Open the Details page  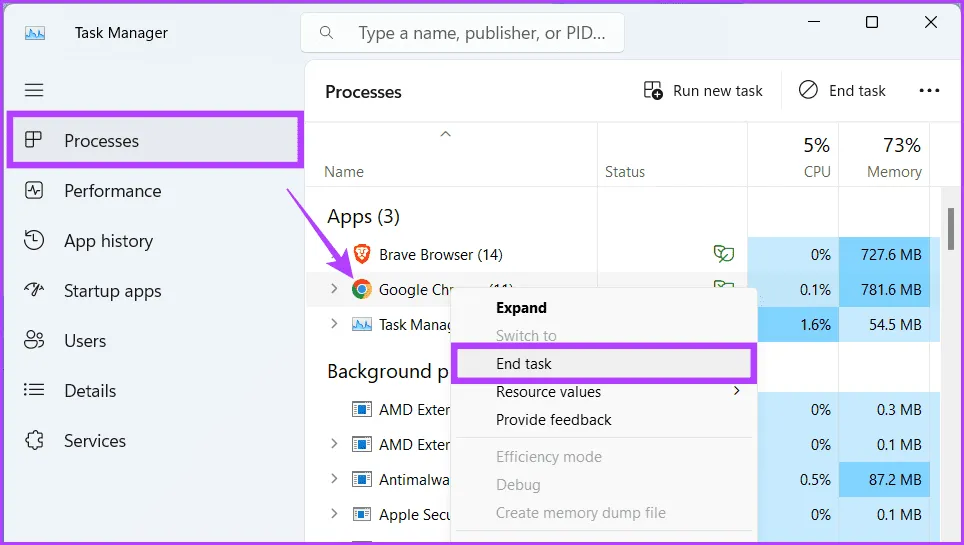coord(90,391)
